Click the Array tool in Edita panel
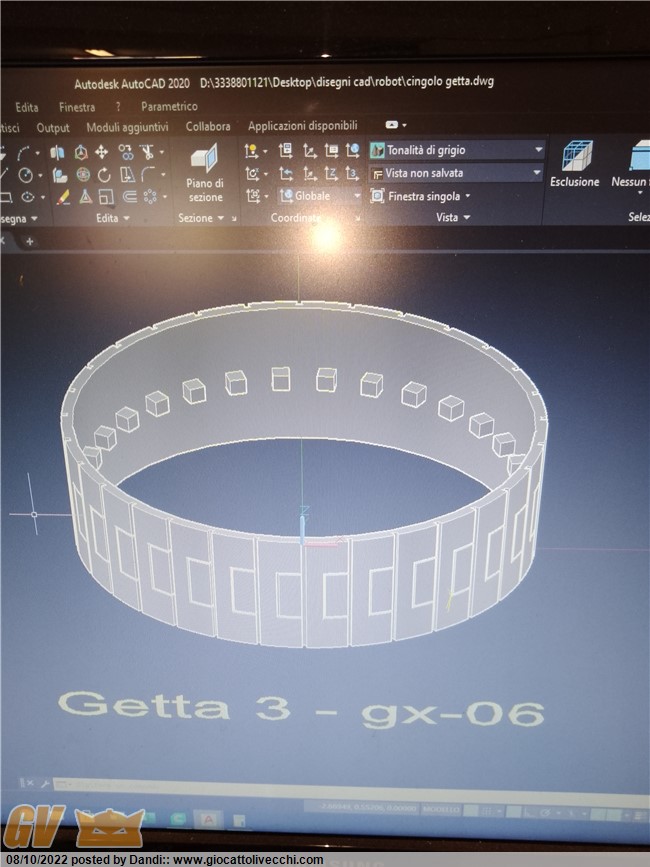This screenshot has width=650, height=867. point(152,197)
